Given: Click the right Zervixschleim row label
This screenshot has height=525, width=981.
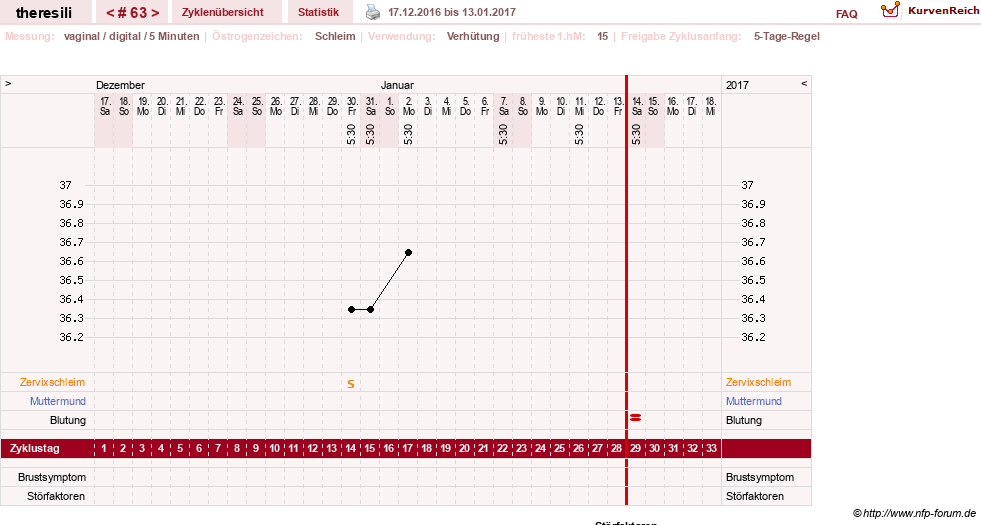Looking at the screenshot, I should point(758,382).
